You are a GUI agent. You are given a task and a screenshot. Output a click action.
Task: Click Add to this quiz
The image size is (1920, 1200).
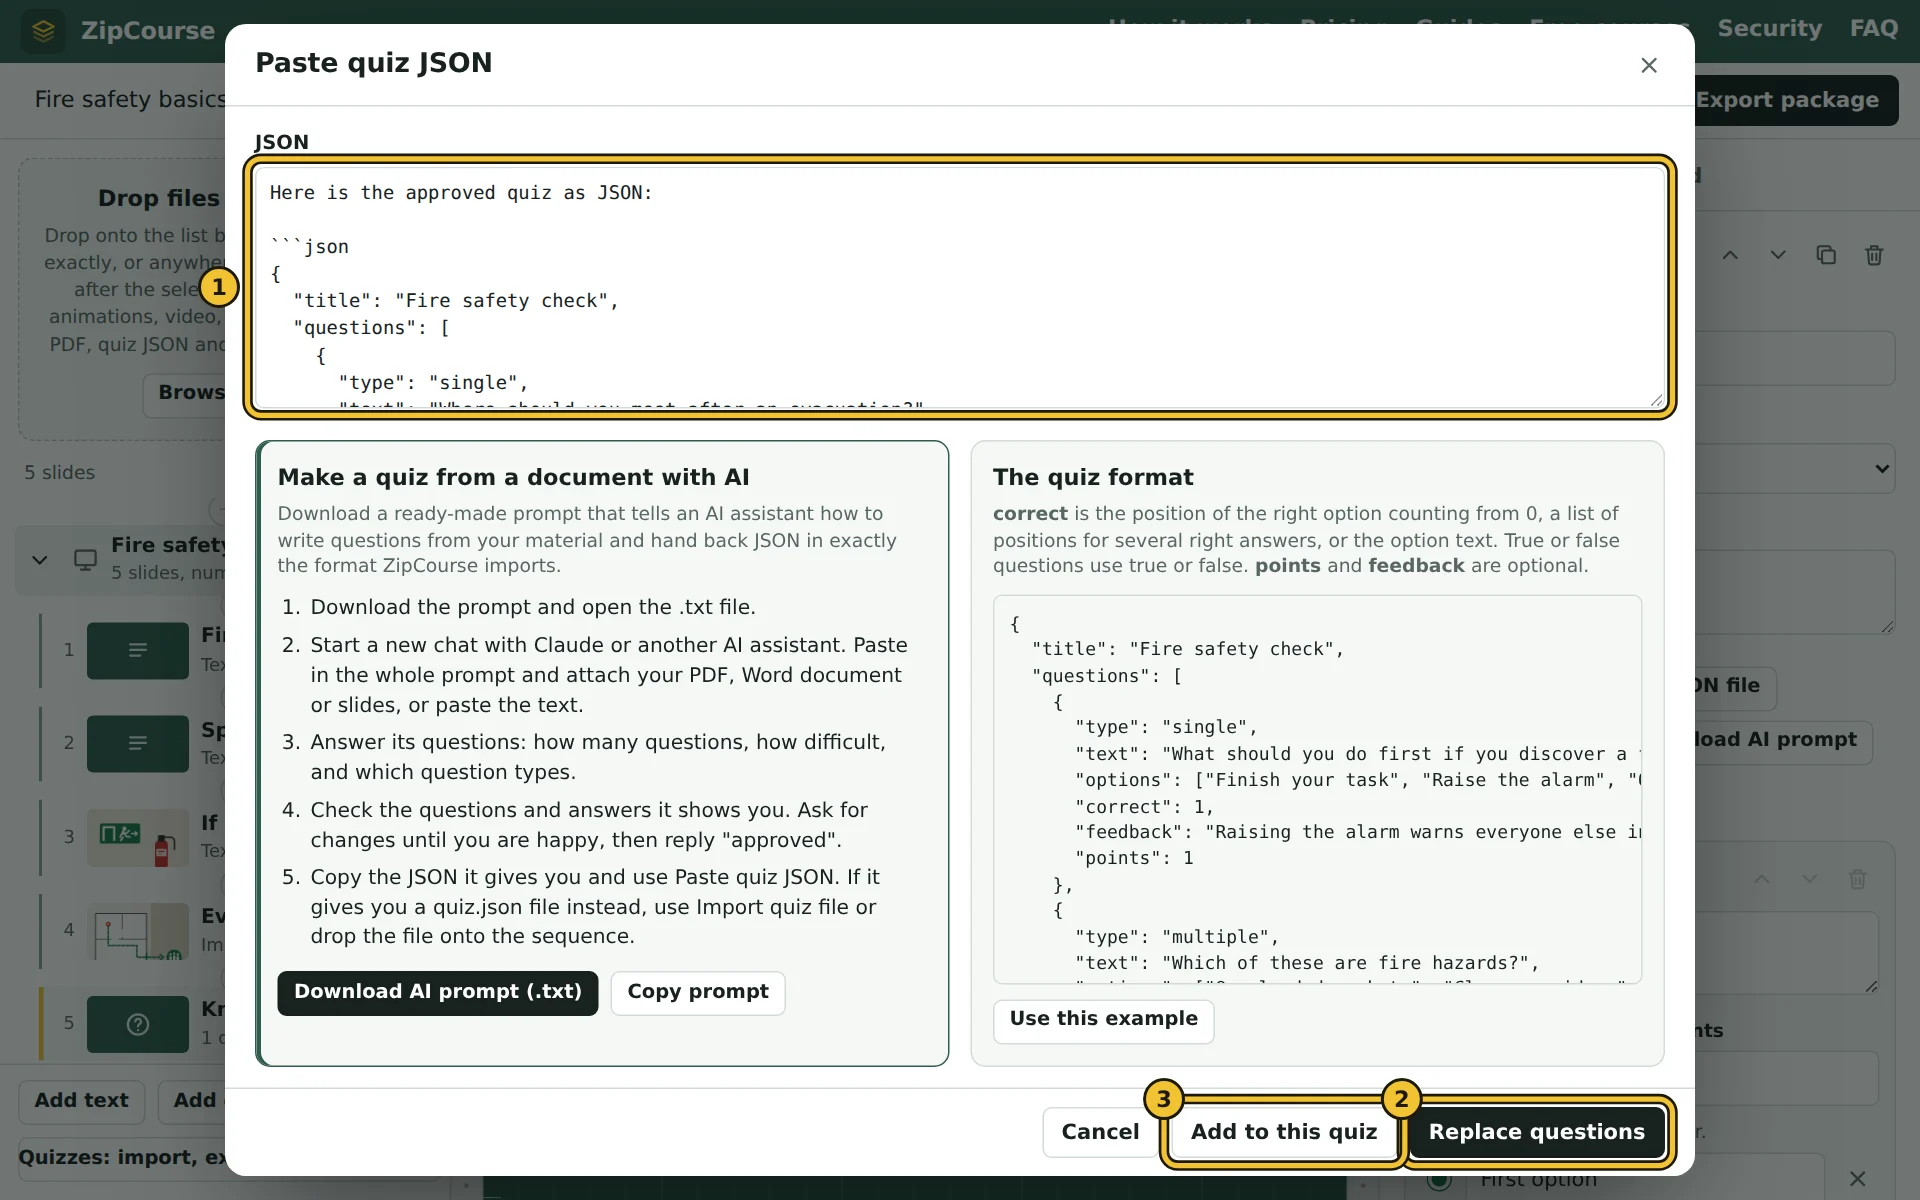click(1283, 1132)
